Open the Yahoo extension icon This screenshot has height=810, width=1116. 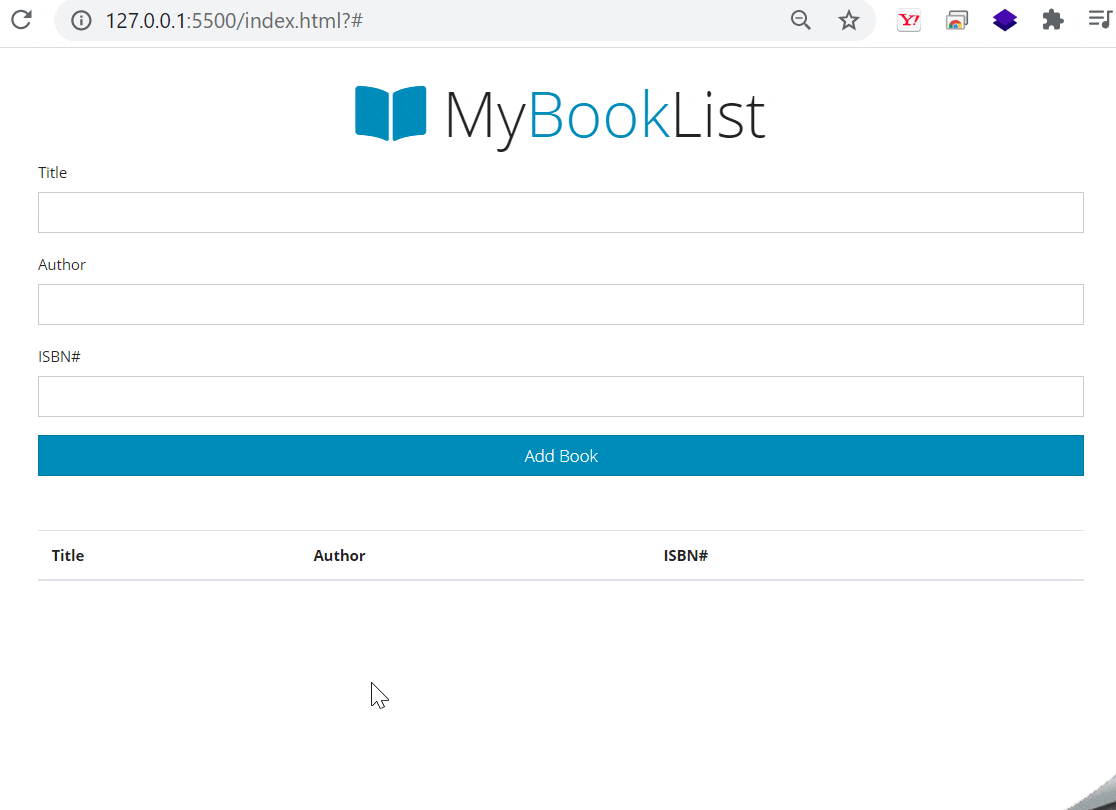909,21
